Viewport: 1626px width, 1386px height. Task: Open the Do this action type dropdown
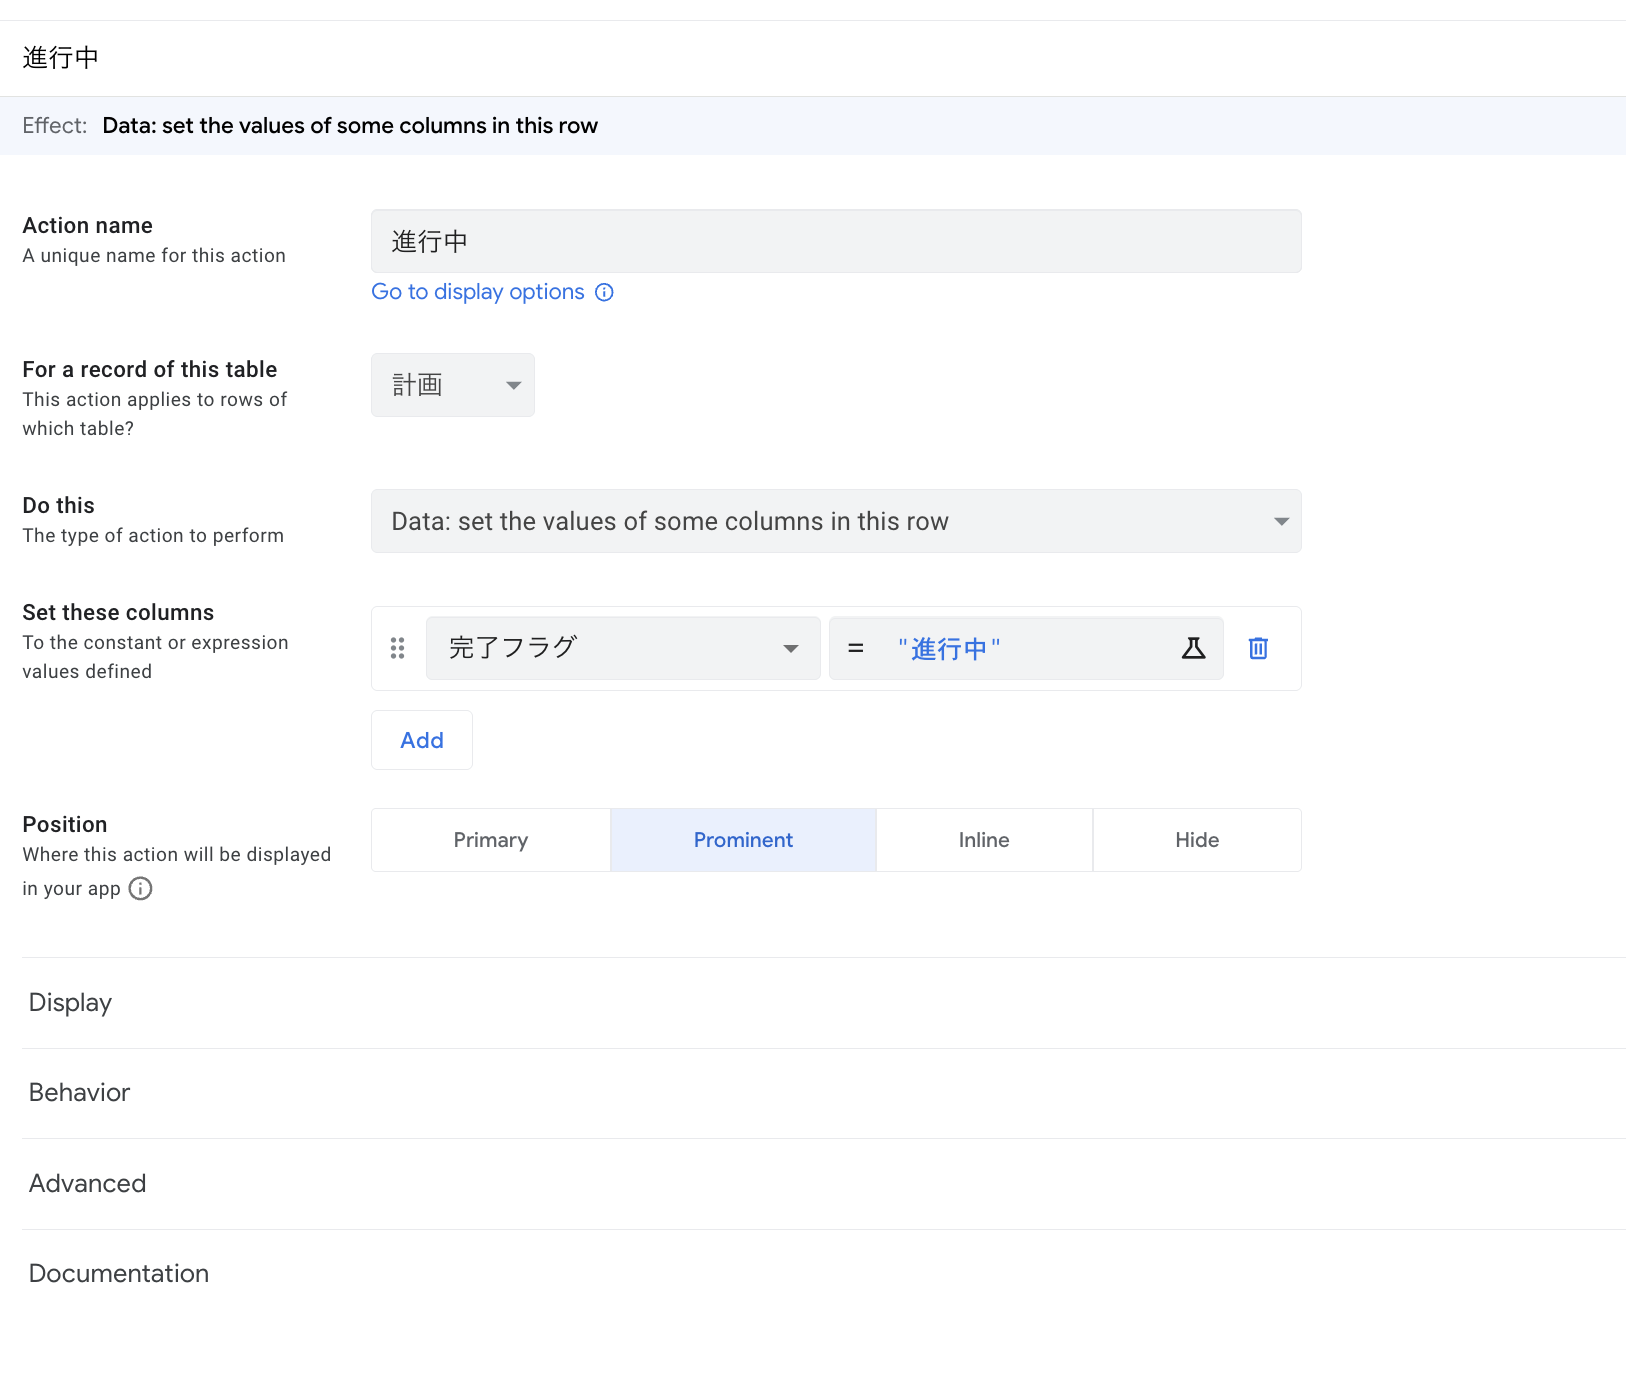coord(835,521)
